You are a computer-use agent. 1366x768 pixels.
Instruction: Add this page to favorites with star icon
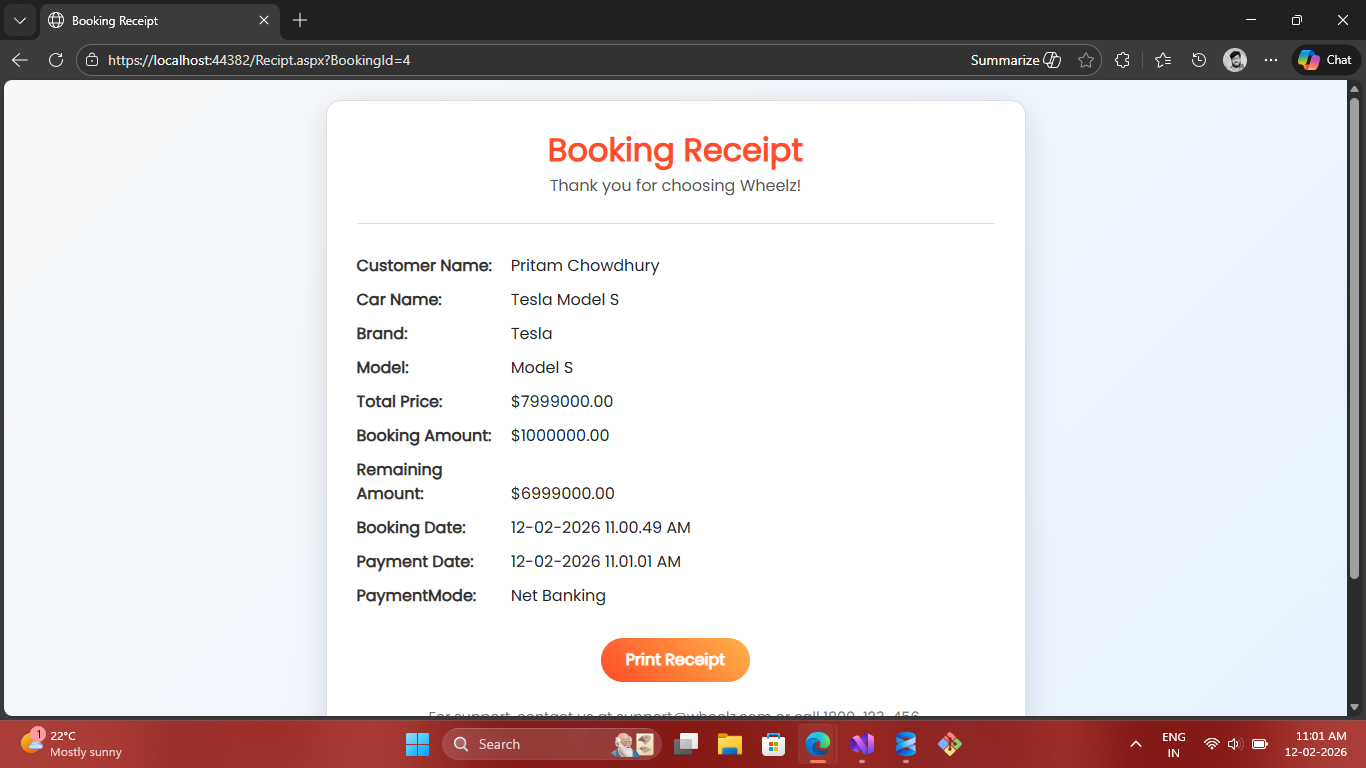point(1086,60)
